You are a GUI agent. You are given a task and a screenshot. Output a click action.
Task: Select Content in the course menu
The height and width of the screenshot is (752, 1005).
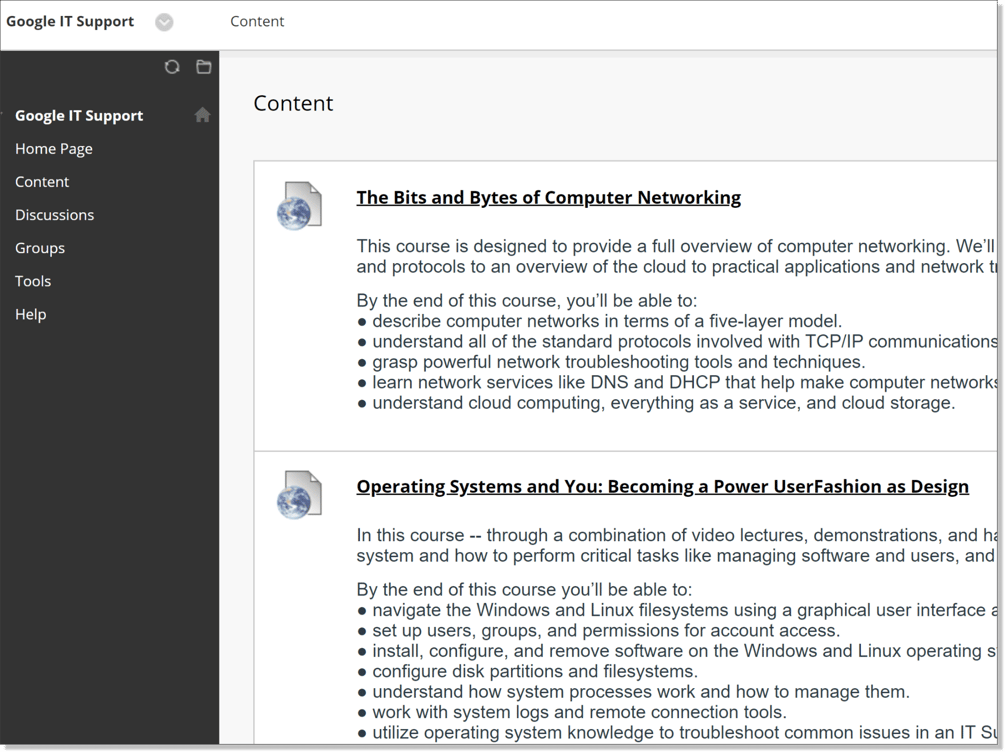pos(42,181)
